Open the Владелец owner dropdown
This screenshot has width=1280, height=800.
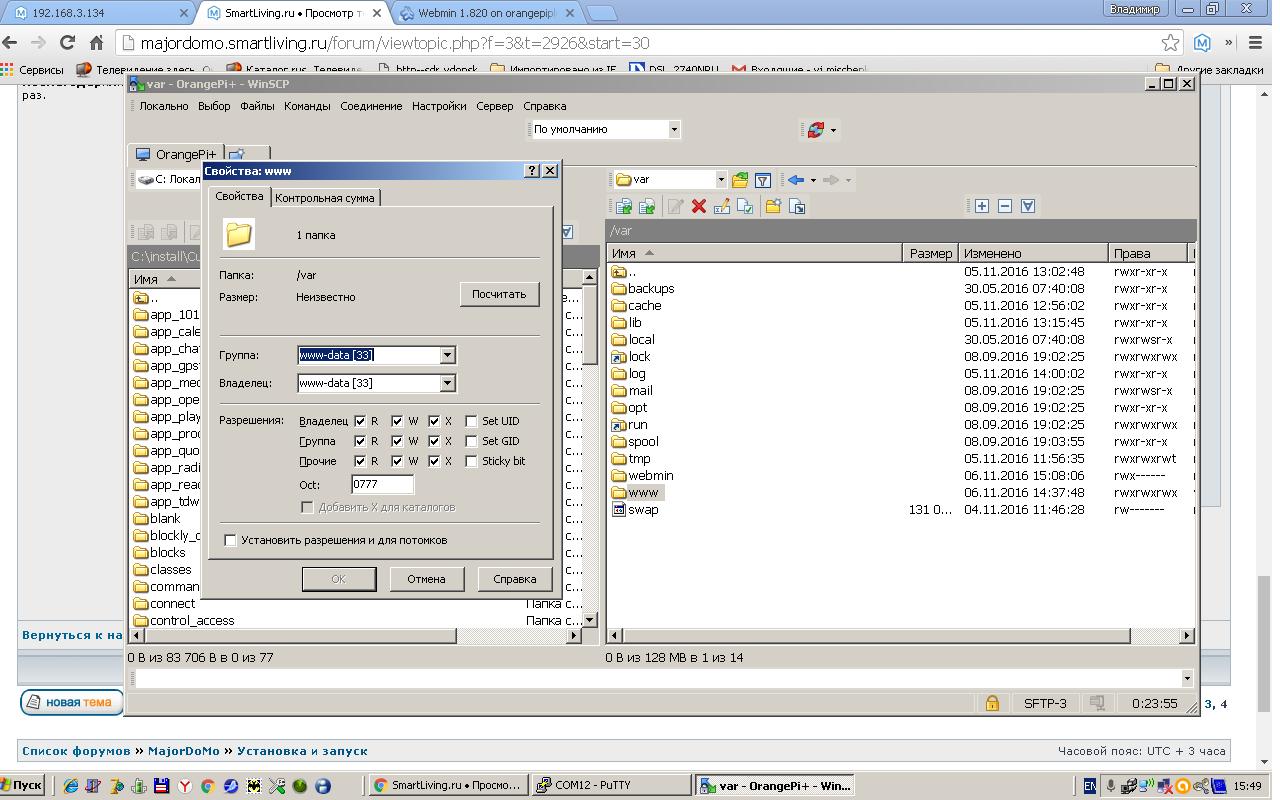tap(447, 383)
